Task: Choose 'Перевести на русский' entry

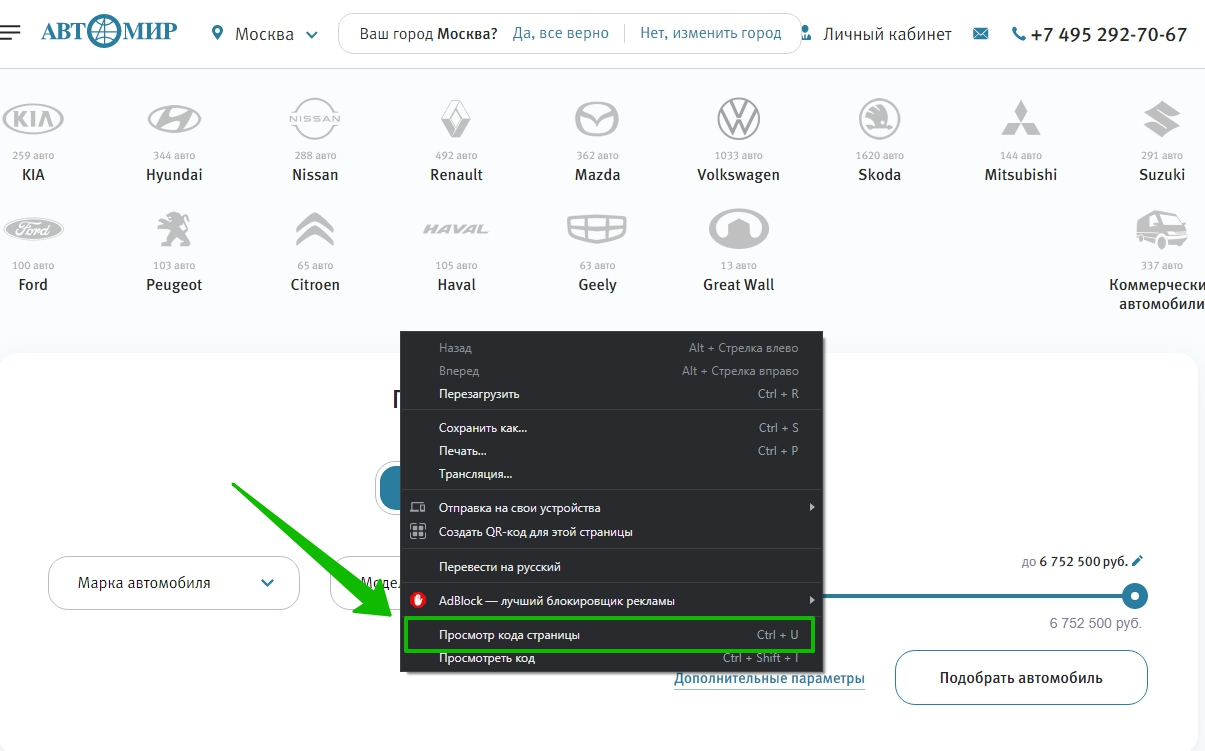Action: [x=611, y=567]
